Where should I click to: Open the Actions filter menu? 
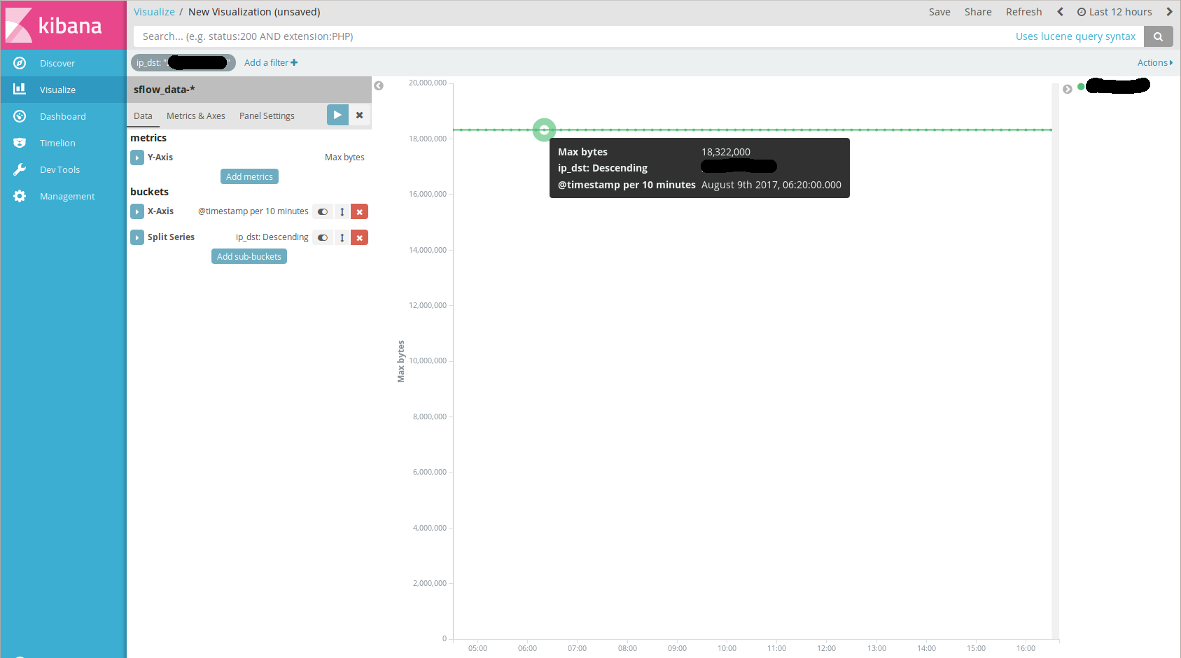[x=1155, y=62]
